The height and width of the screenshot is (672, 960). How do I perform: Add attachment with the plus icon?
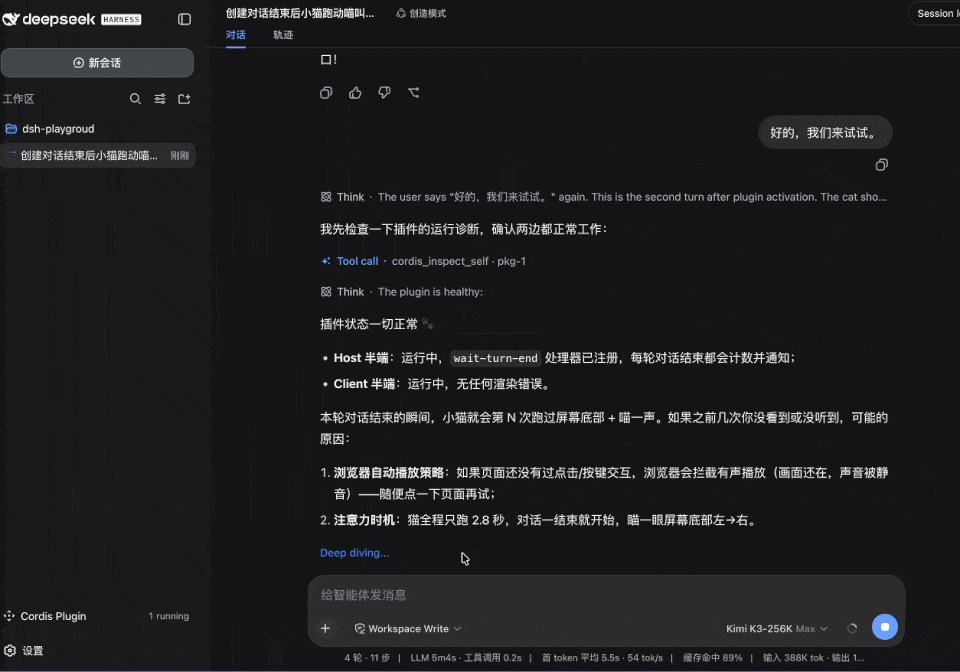tap(325, 629)
